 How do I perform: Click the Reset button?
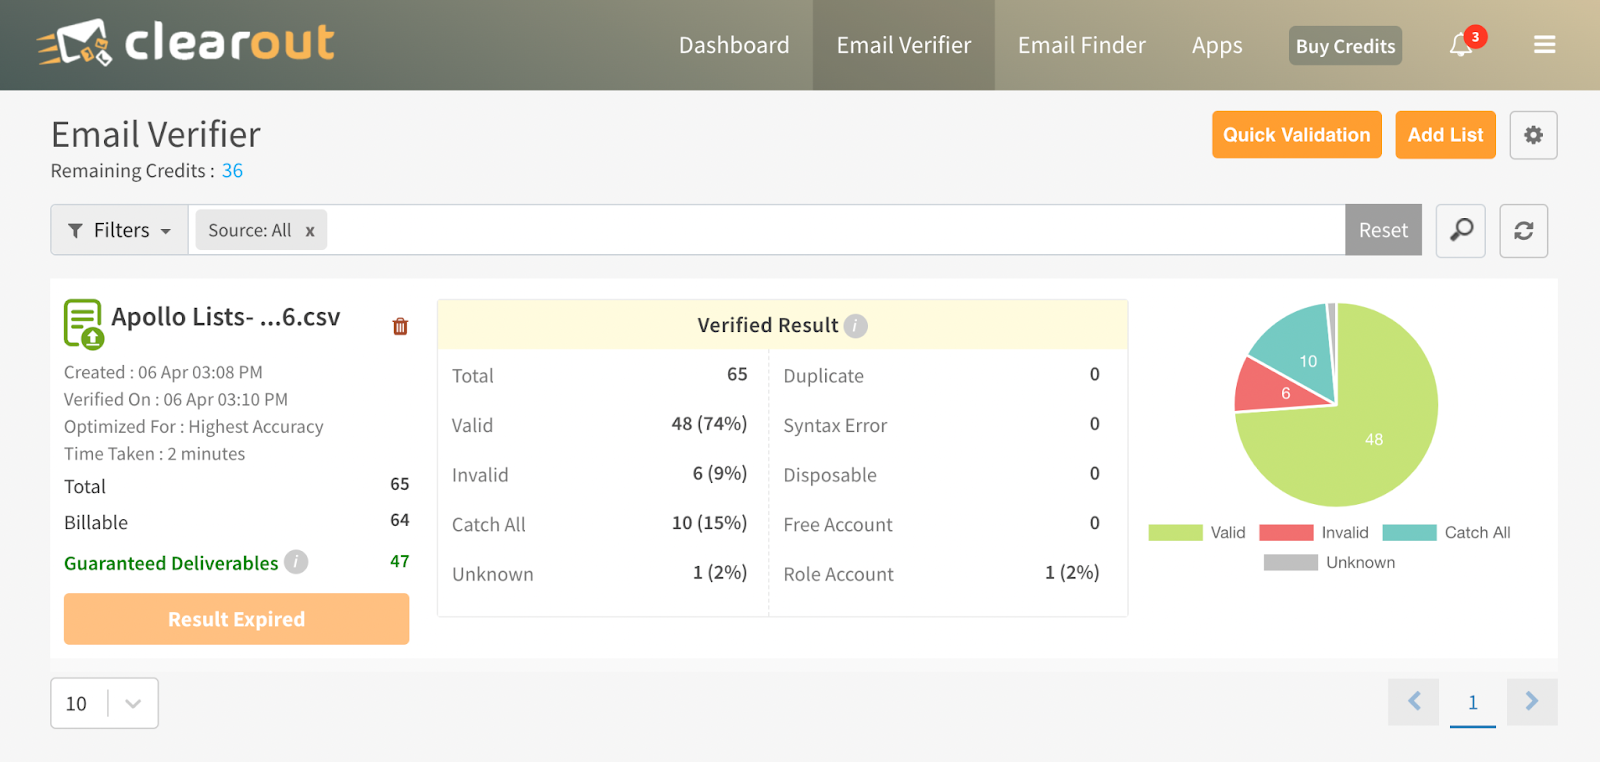tap(1383, 230)
